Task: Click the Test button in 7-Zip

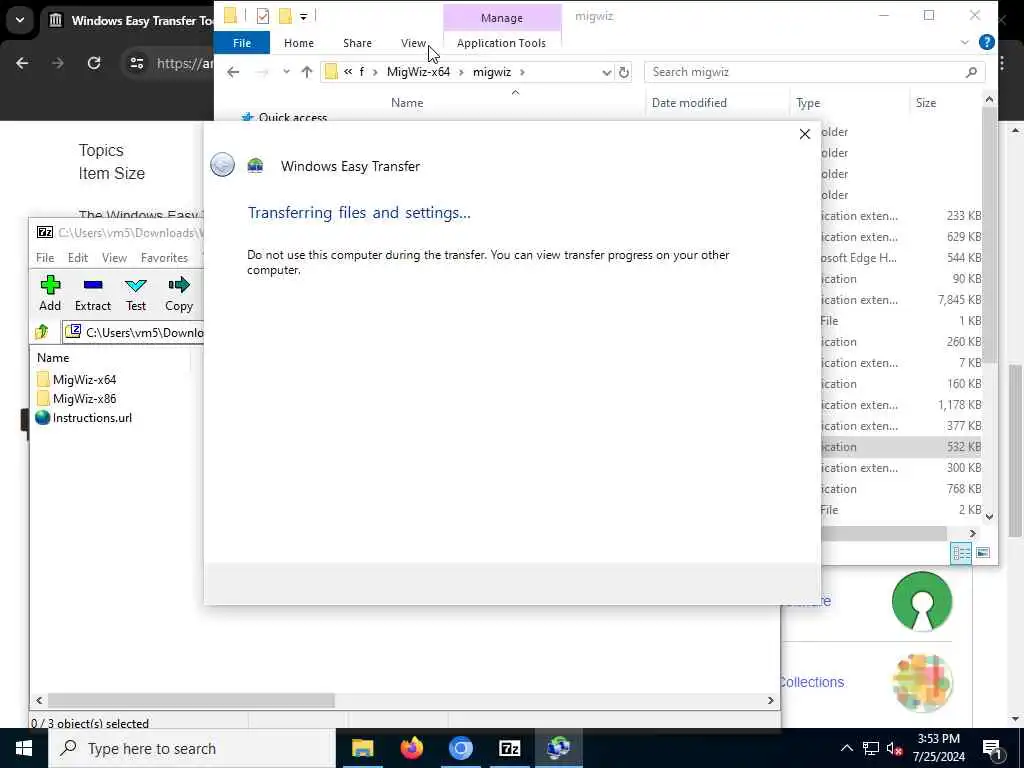Action: tap(136, 293)
